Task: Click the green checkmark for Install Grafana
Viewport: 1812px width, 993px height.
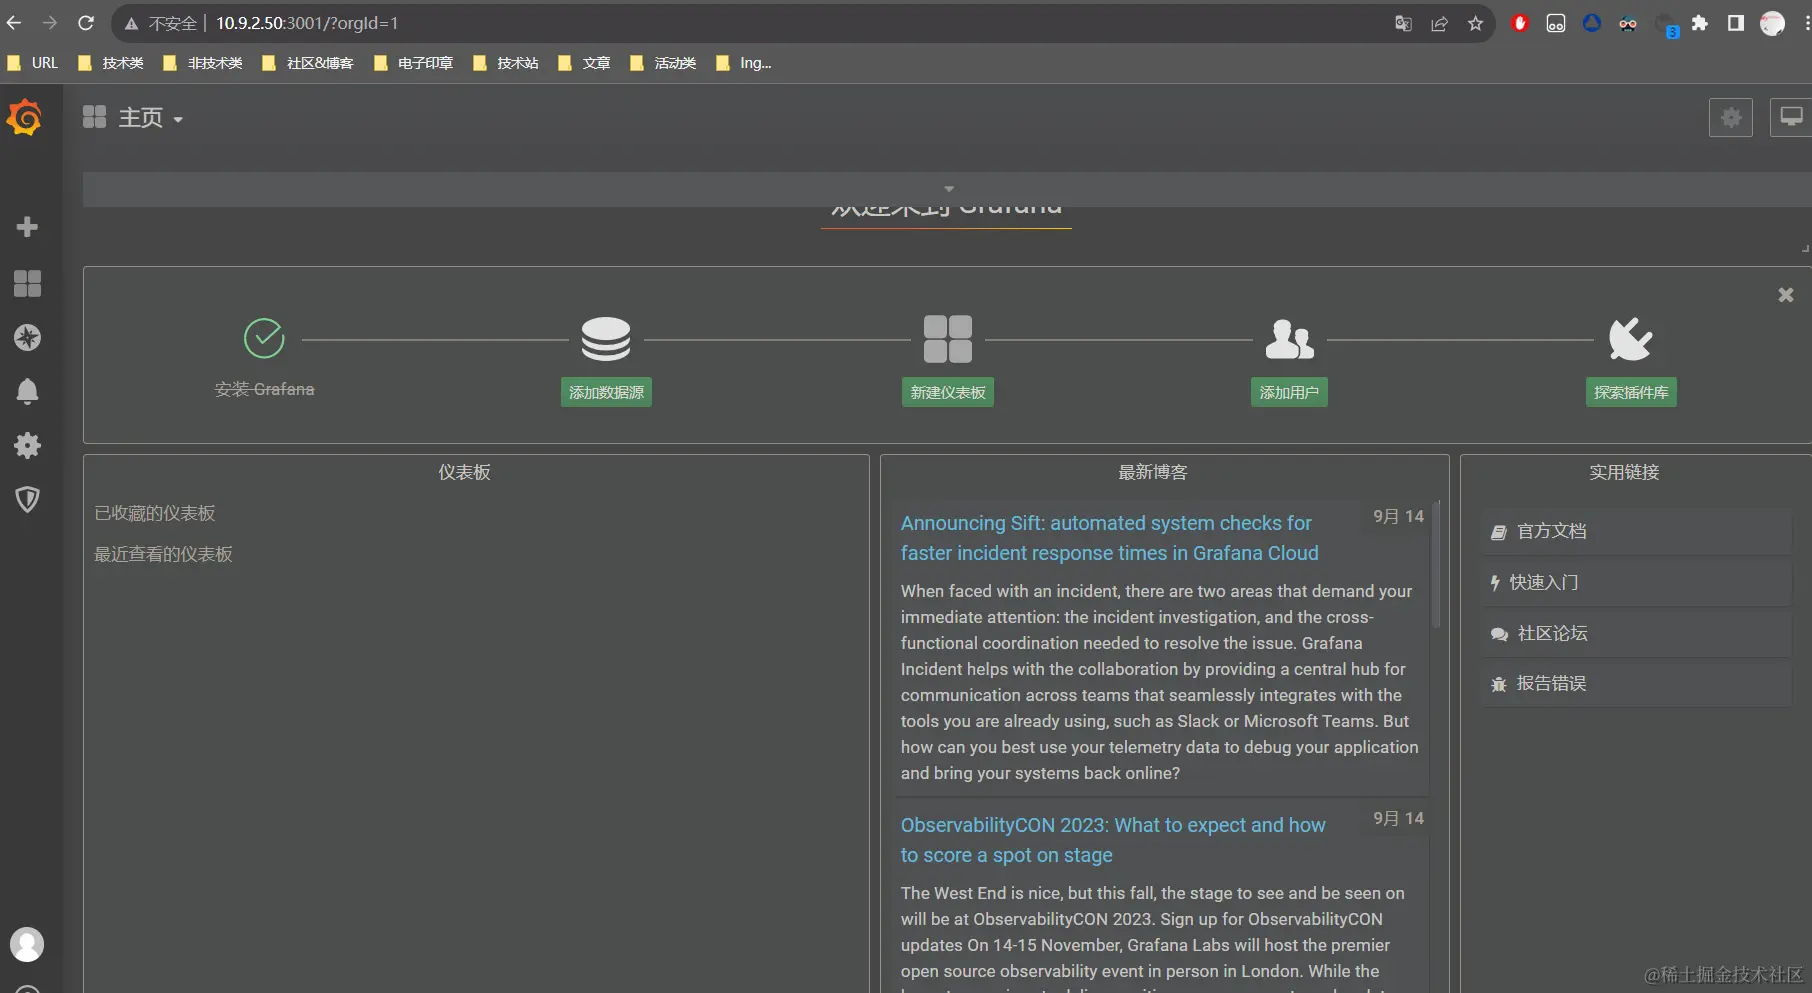Action: [x=264, y=338]
